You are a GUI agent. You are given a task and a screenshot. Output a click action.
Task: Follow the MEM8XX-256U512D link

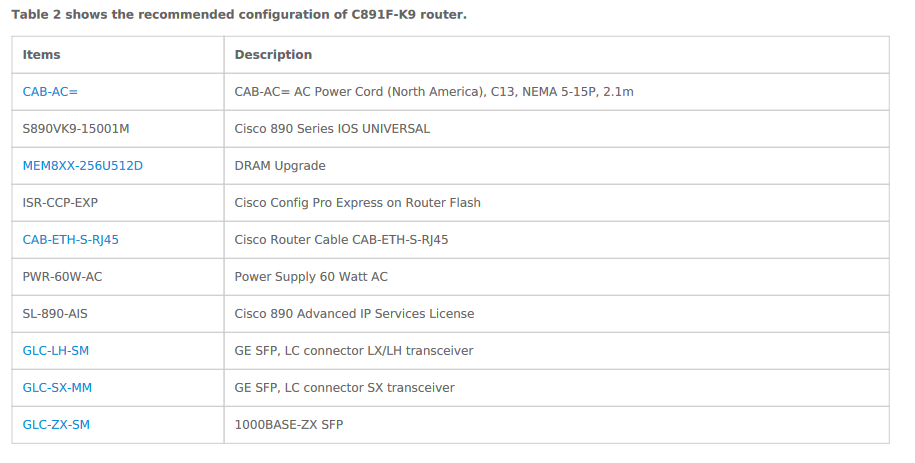83,166
